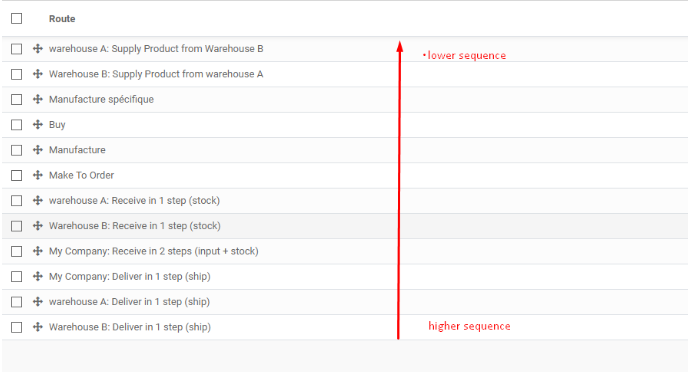This screenshot has width=695, height=381.
Task: Check the box for the Buy route
Action: pos(16,125)
